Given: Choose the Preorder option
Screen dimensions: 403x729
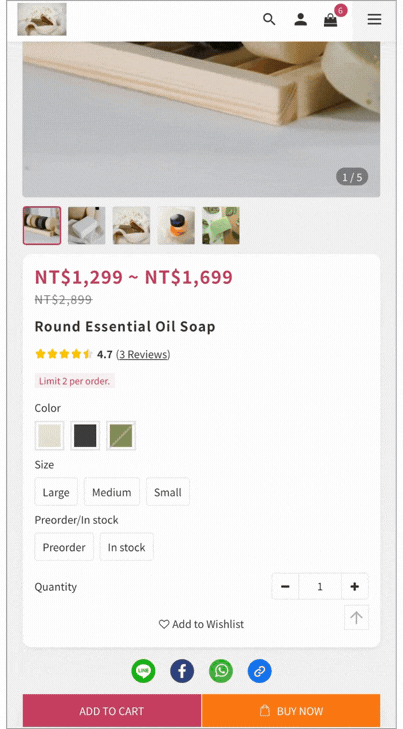Looking at the screenshot, I should [x=64, y=547].
